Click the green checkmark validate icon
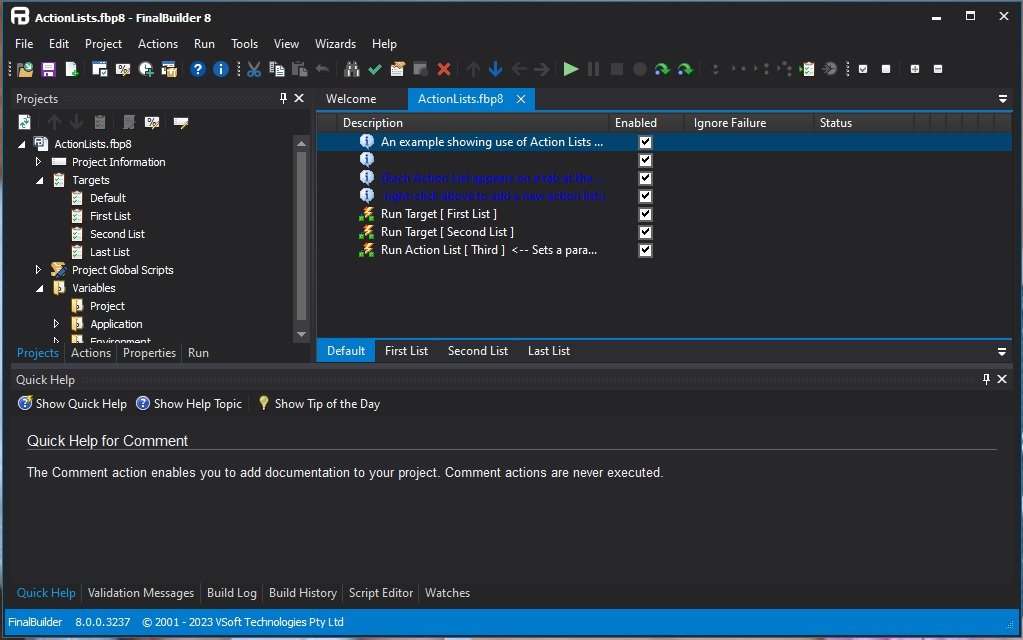 (x=374, y=69)
